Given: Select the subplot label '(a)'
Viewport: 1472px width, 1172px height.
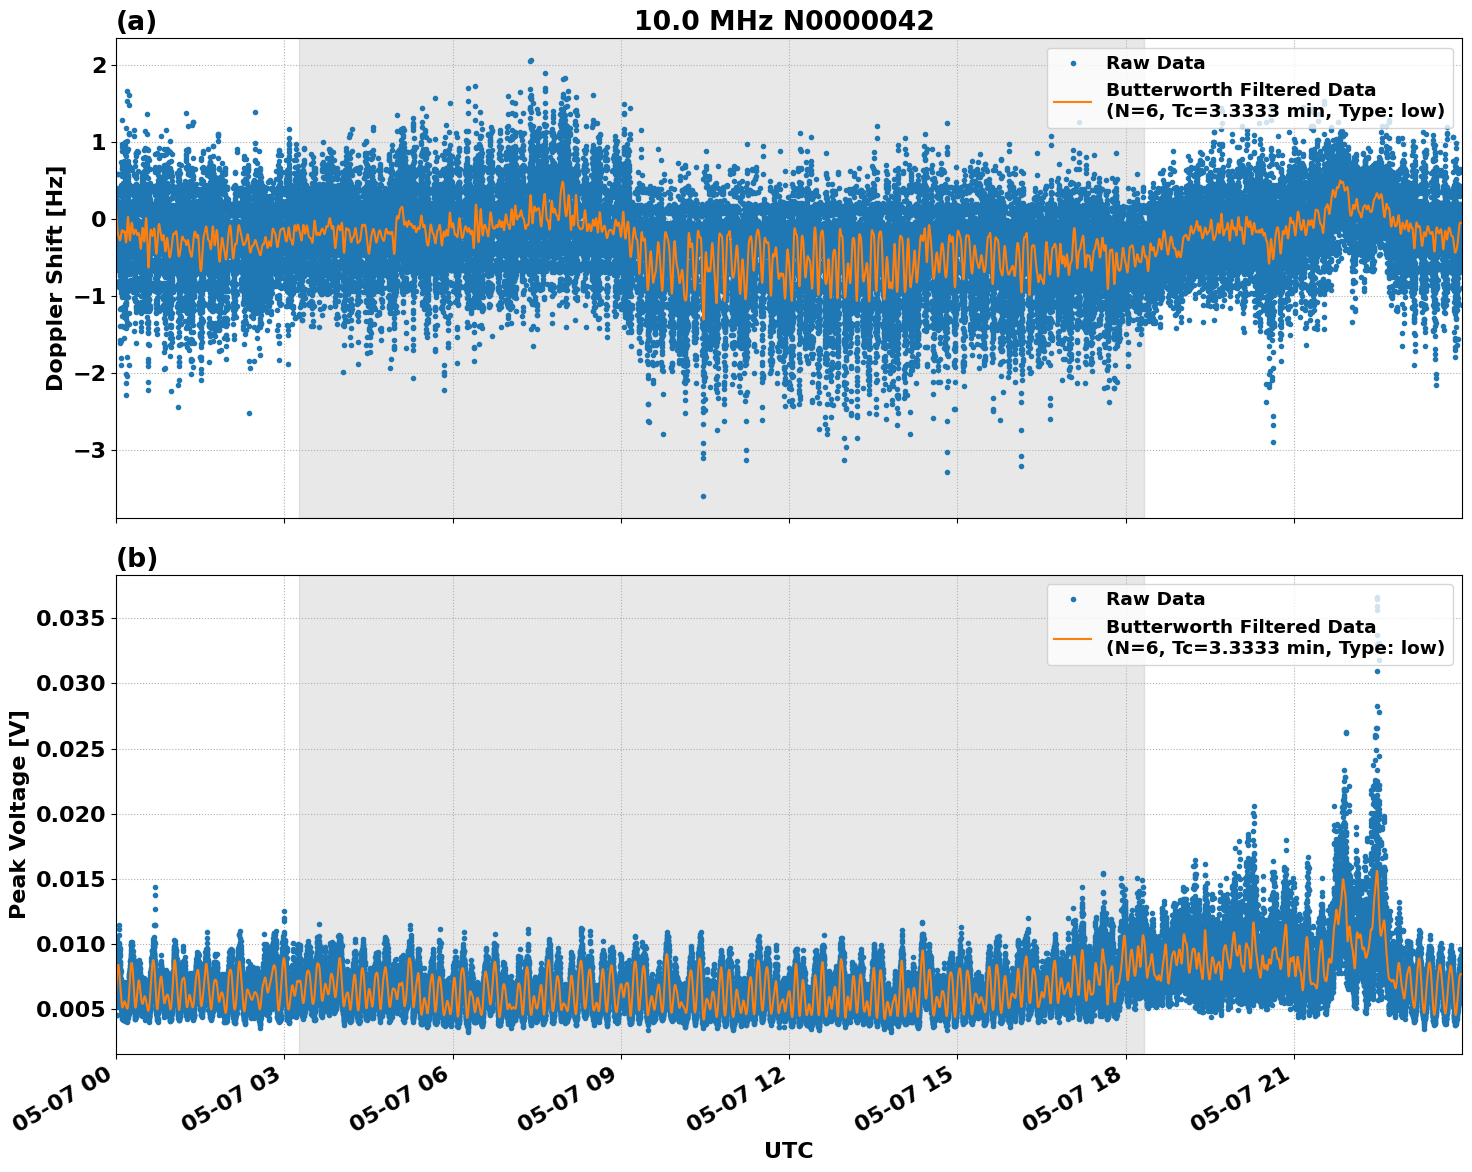Looking at the screenshot, I should click(137, 19).
